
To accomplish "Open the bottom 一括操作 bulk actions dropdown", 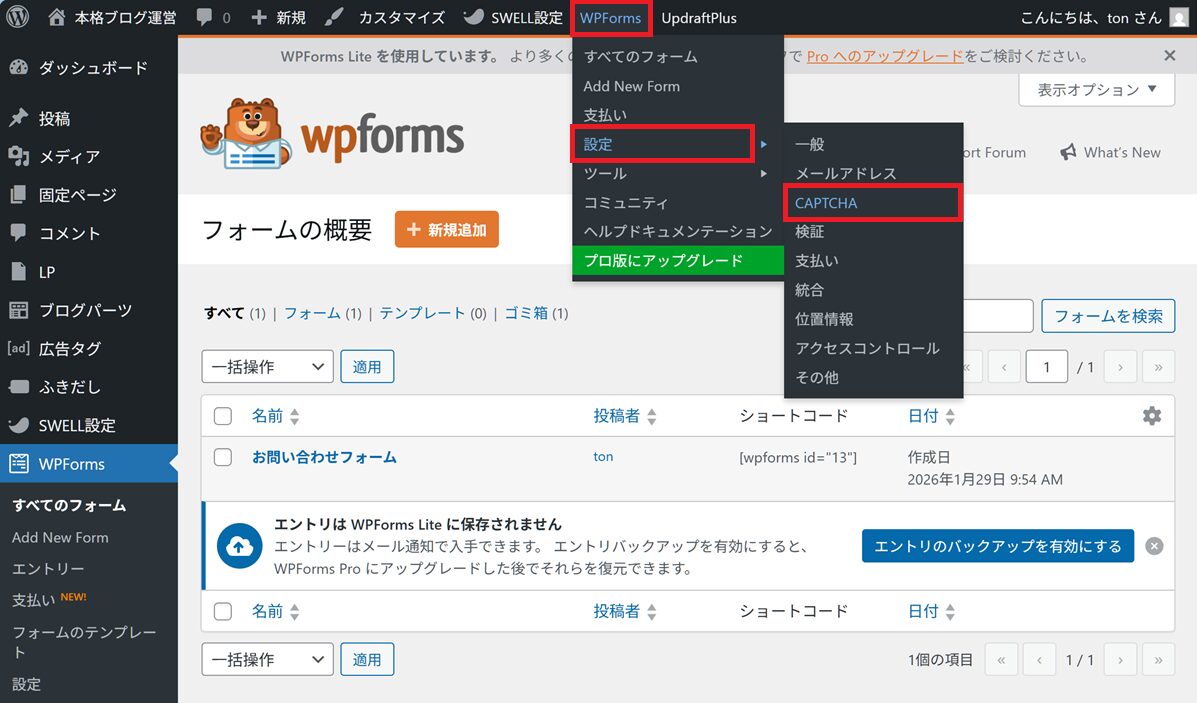I will (267, 660).
